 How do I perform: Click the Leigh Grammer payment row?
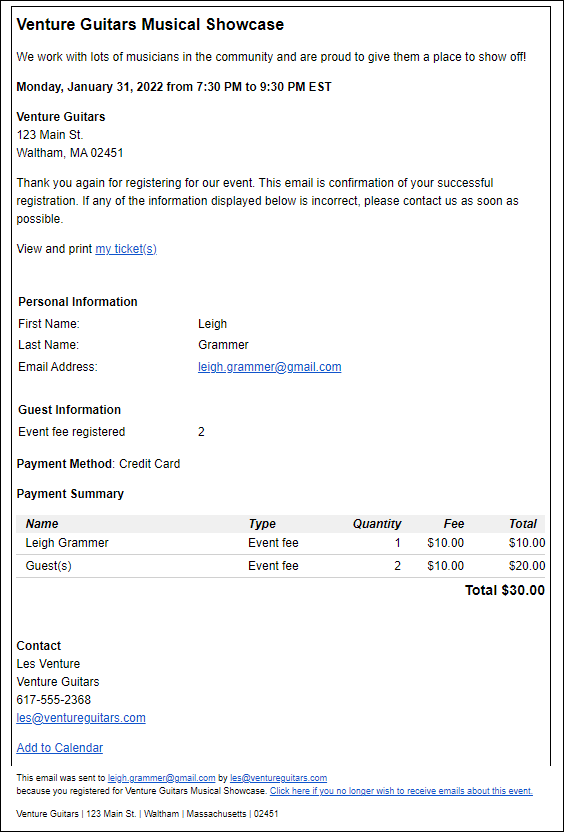point(281,543)
